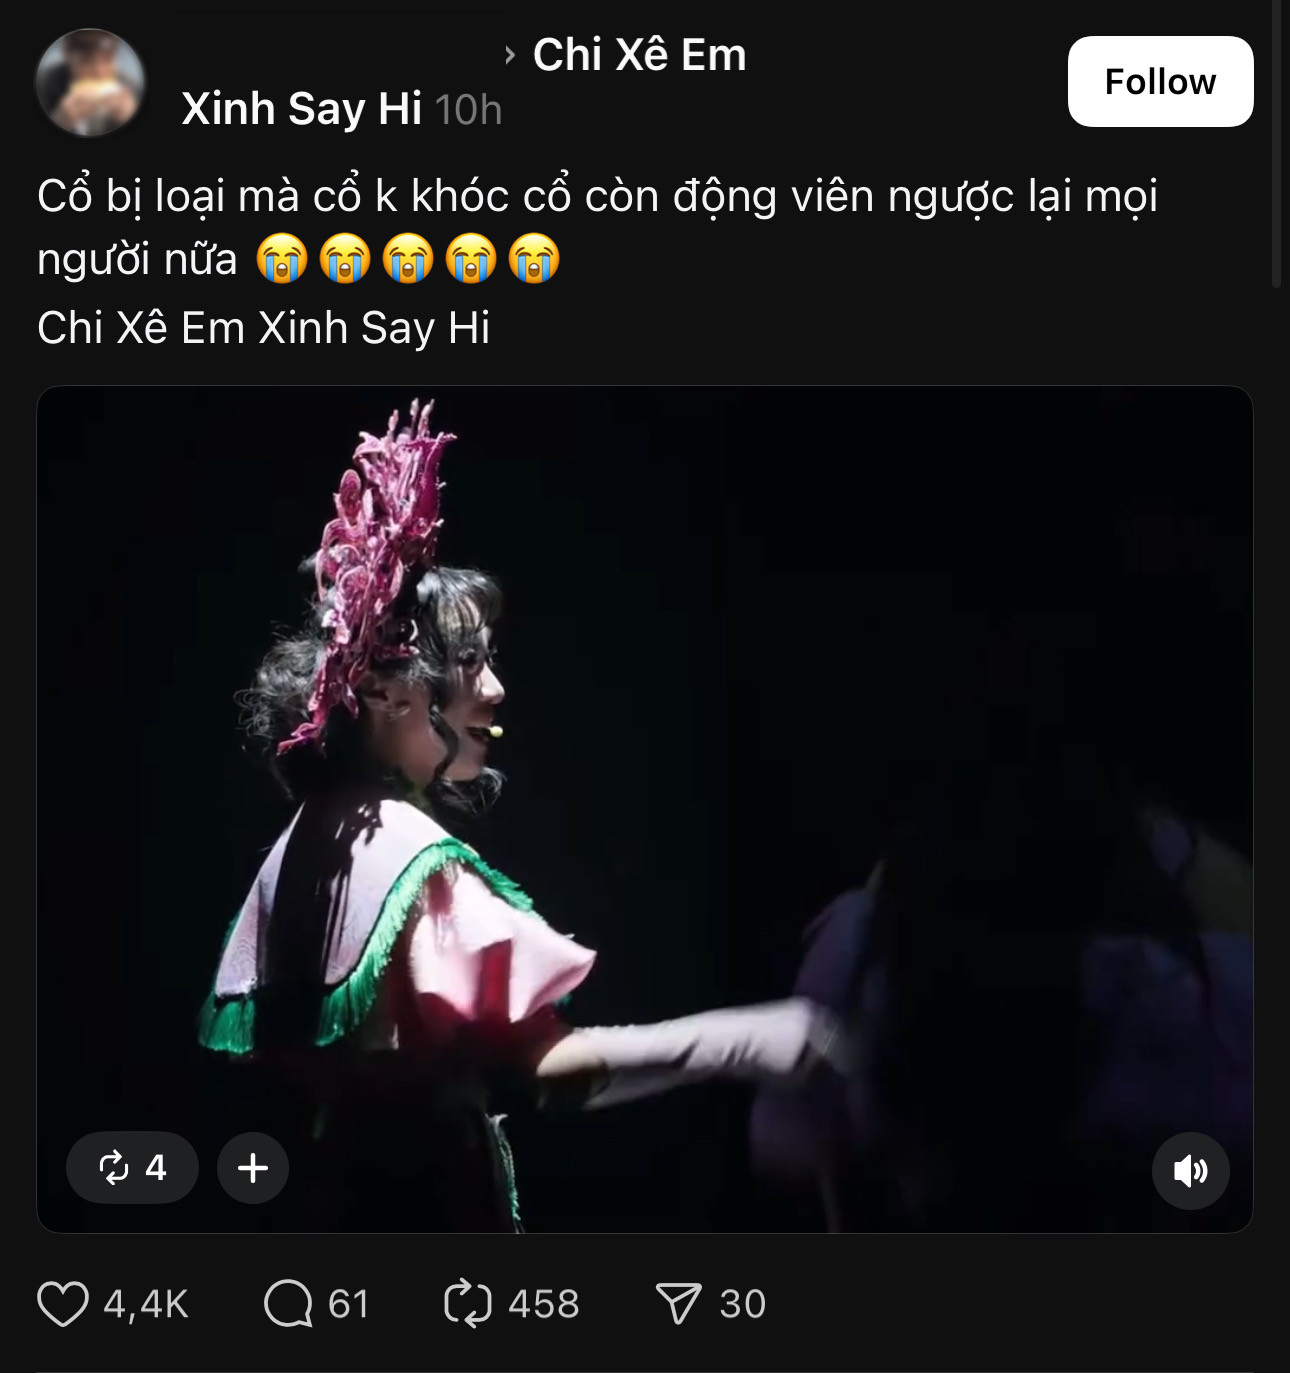
Task: Share the post with the paper plane icon
Action: coord(678,1304)
